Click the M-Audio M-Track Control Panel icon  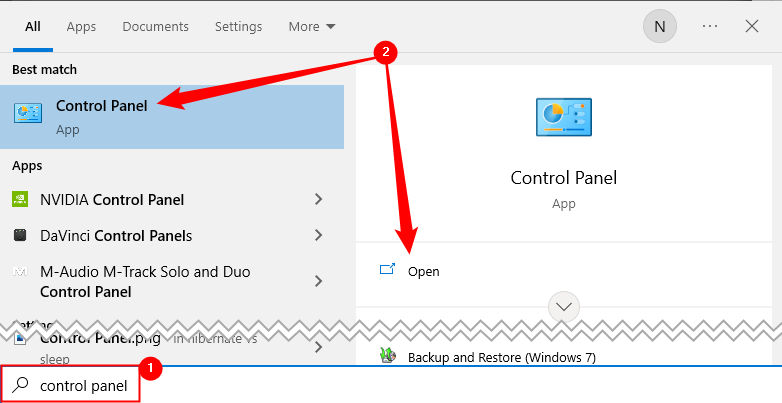[x=20, y=272]
